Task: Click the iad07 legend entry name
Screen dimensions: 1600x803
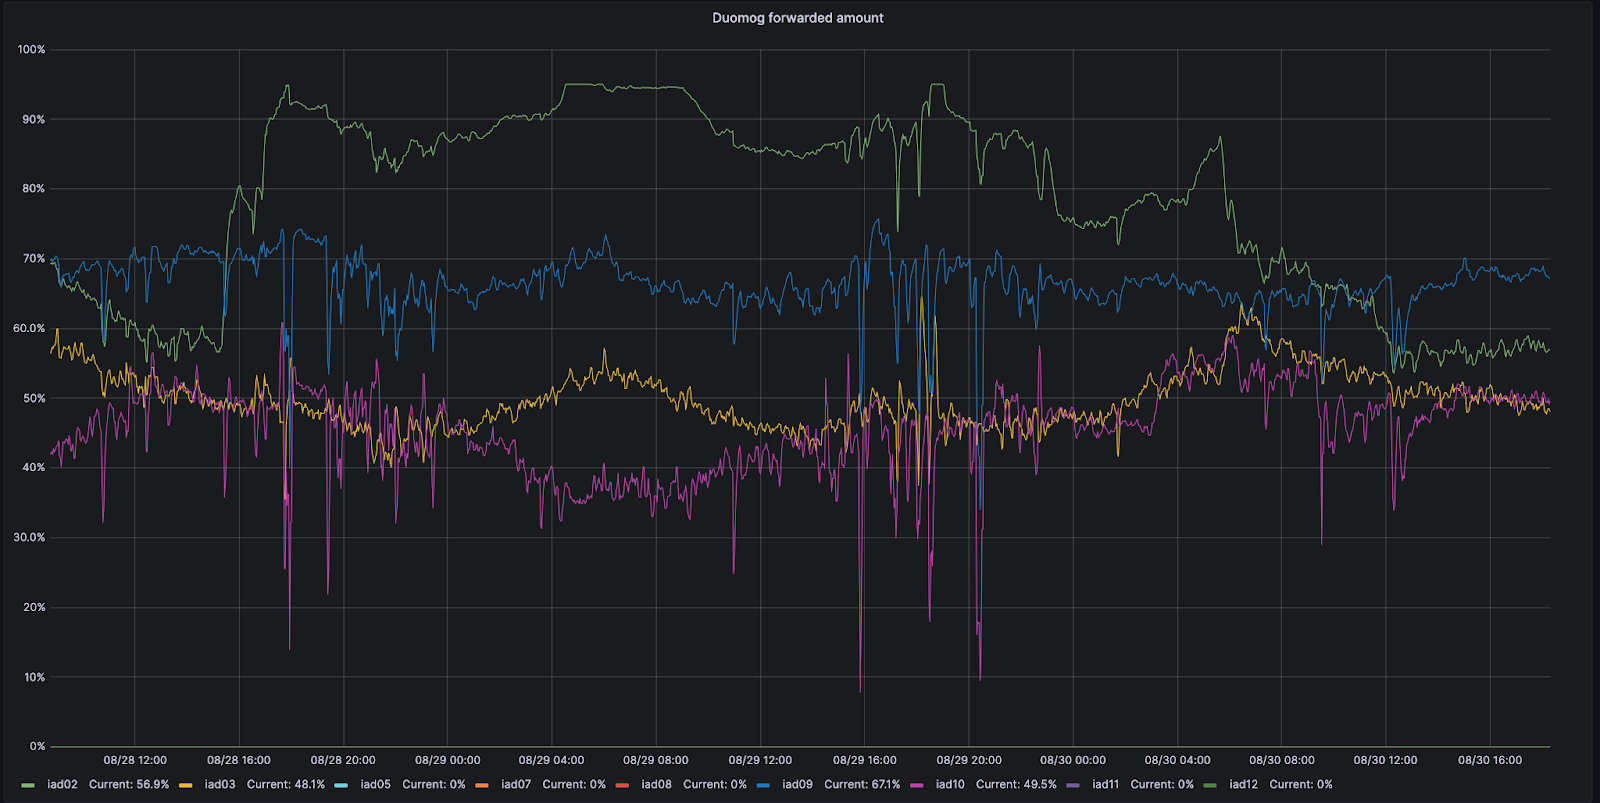Action: pyautogui.click(x=516, y=785)
